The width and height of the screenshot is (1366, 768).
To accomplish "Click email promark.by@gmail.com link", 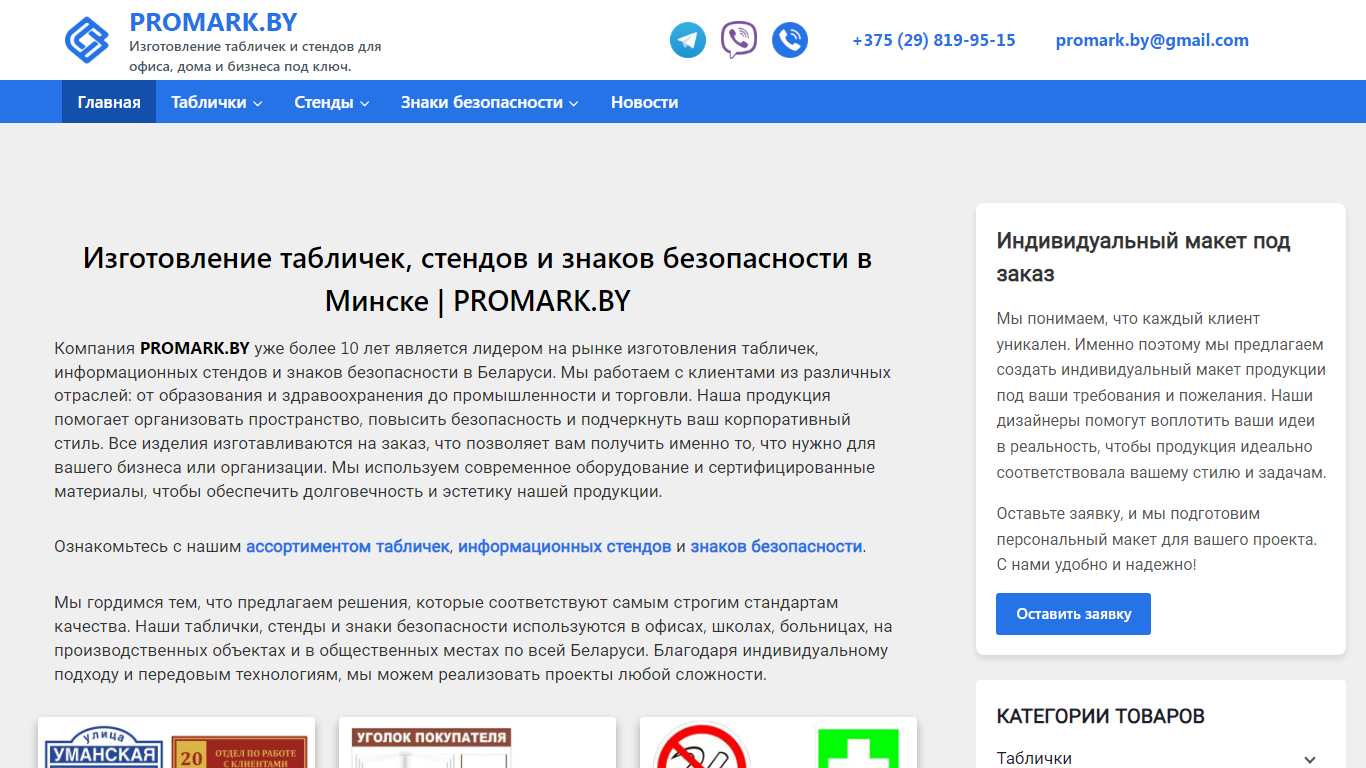I will point(1152,40).
